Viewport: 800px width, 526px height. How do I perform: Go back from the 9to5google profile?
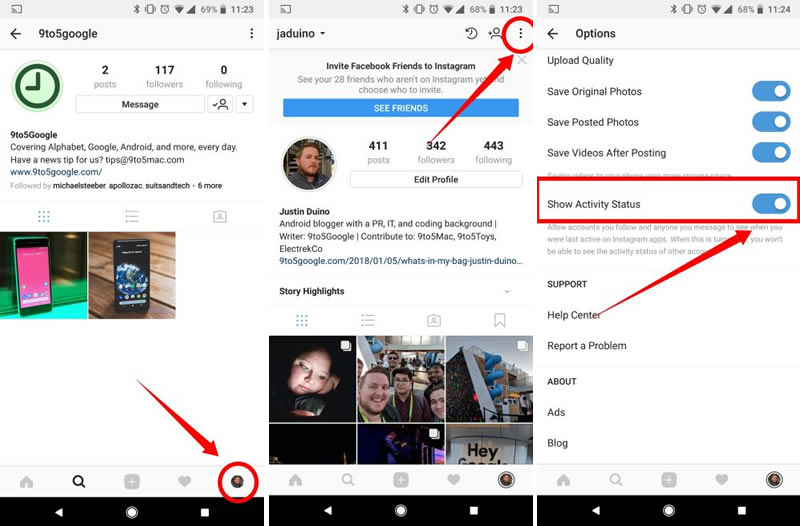pyautogui.click(x=16, y=34)
